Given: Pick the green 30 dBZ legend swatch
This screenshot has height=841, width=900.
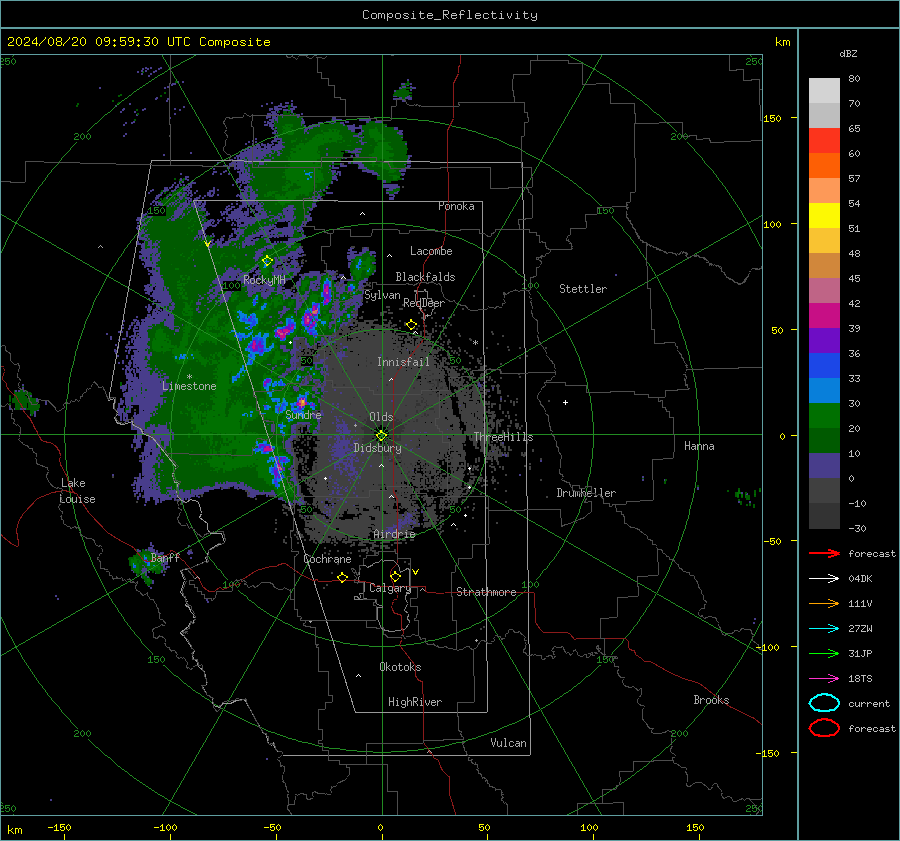Looking at the screenshot, I should click(824, 416).
